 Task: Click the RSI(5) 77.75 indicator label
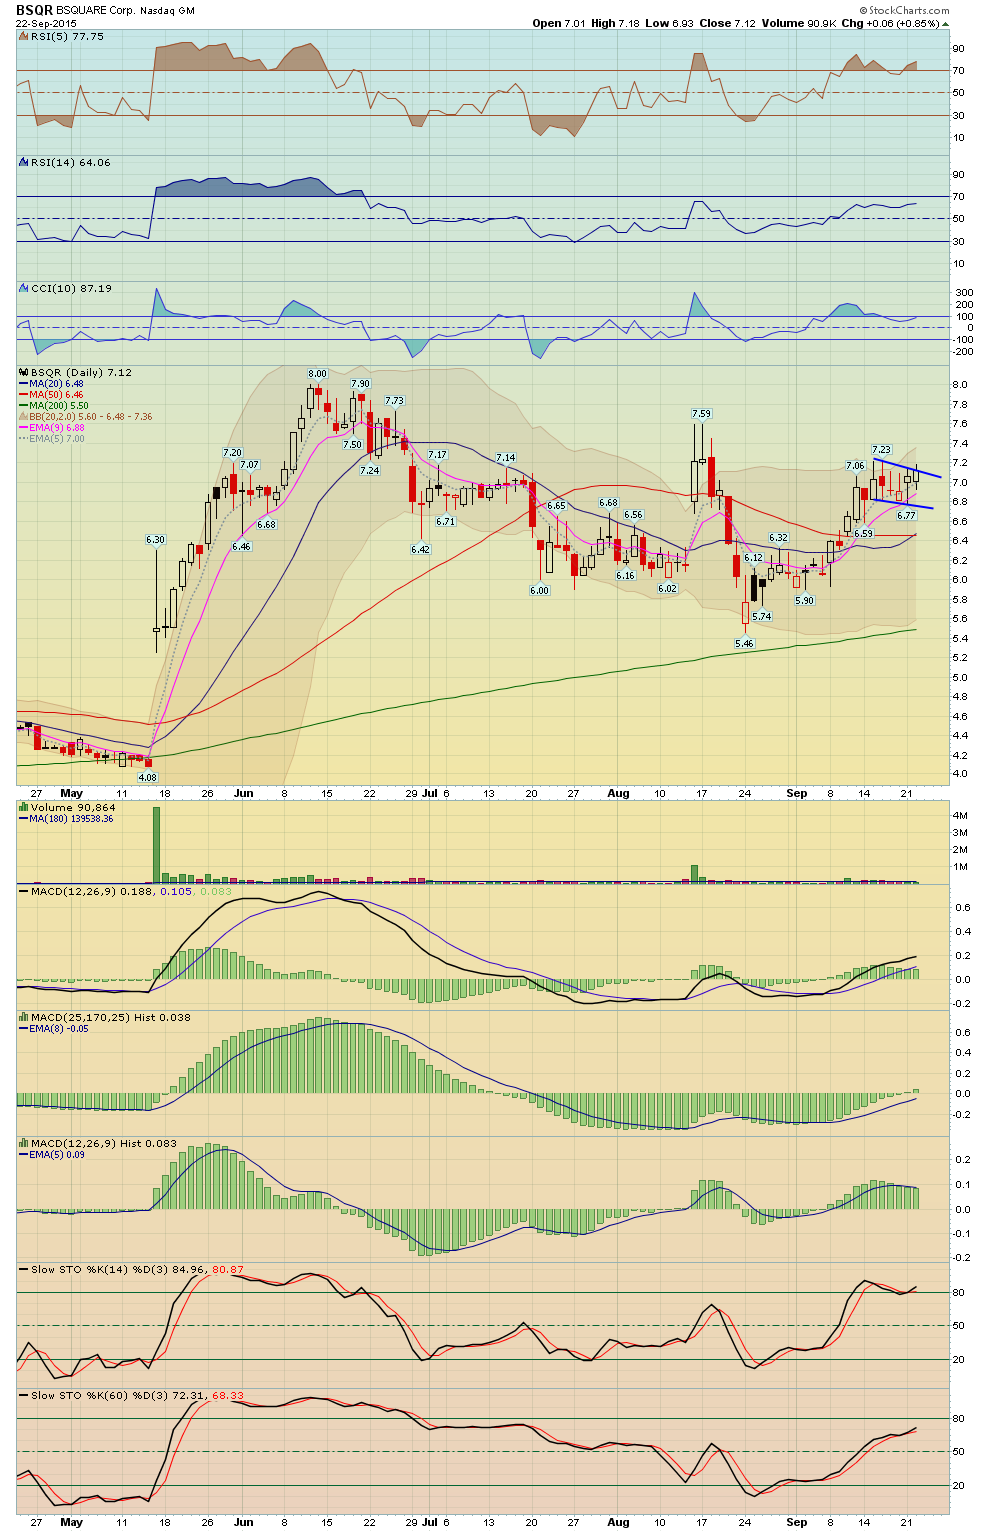pyautogui.click(x=66, y=36)
